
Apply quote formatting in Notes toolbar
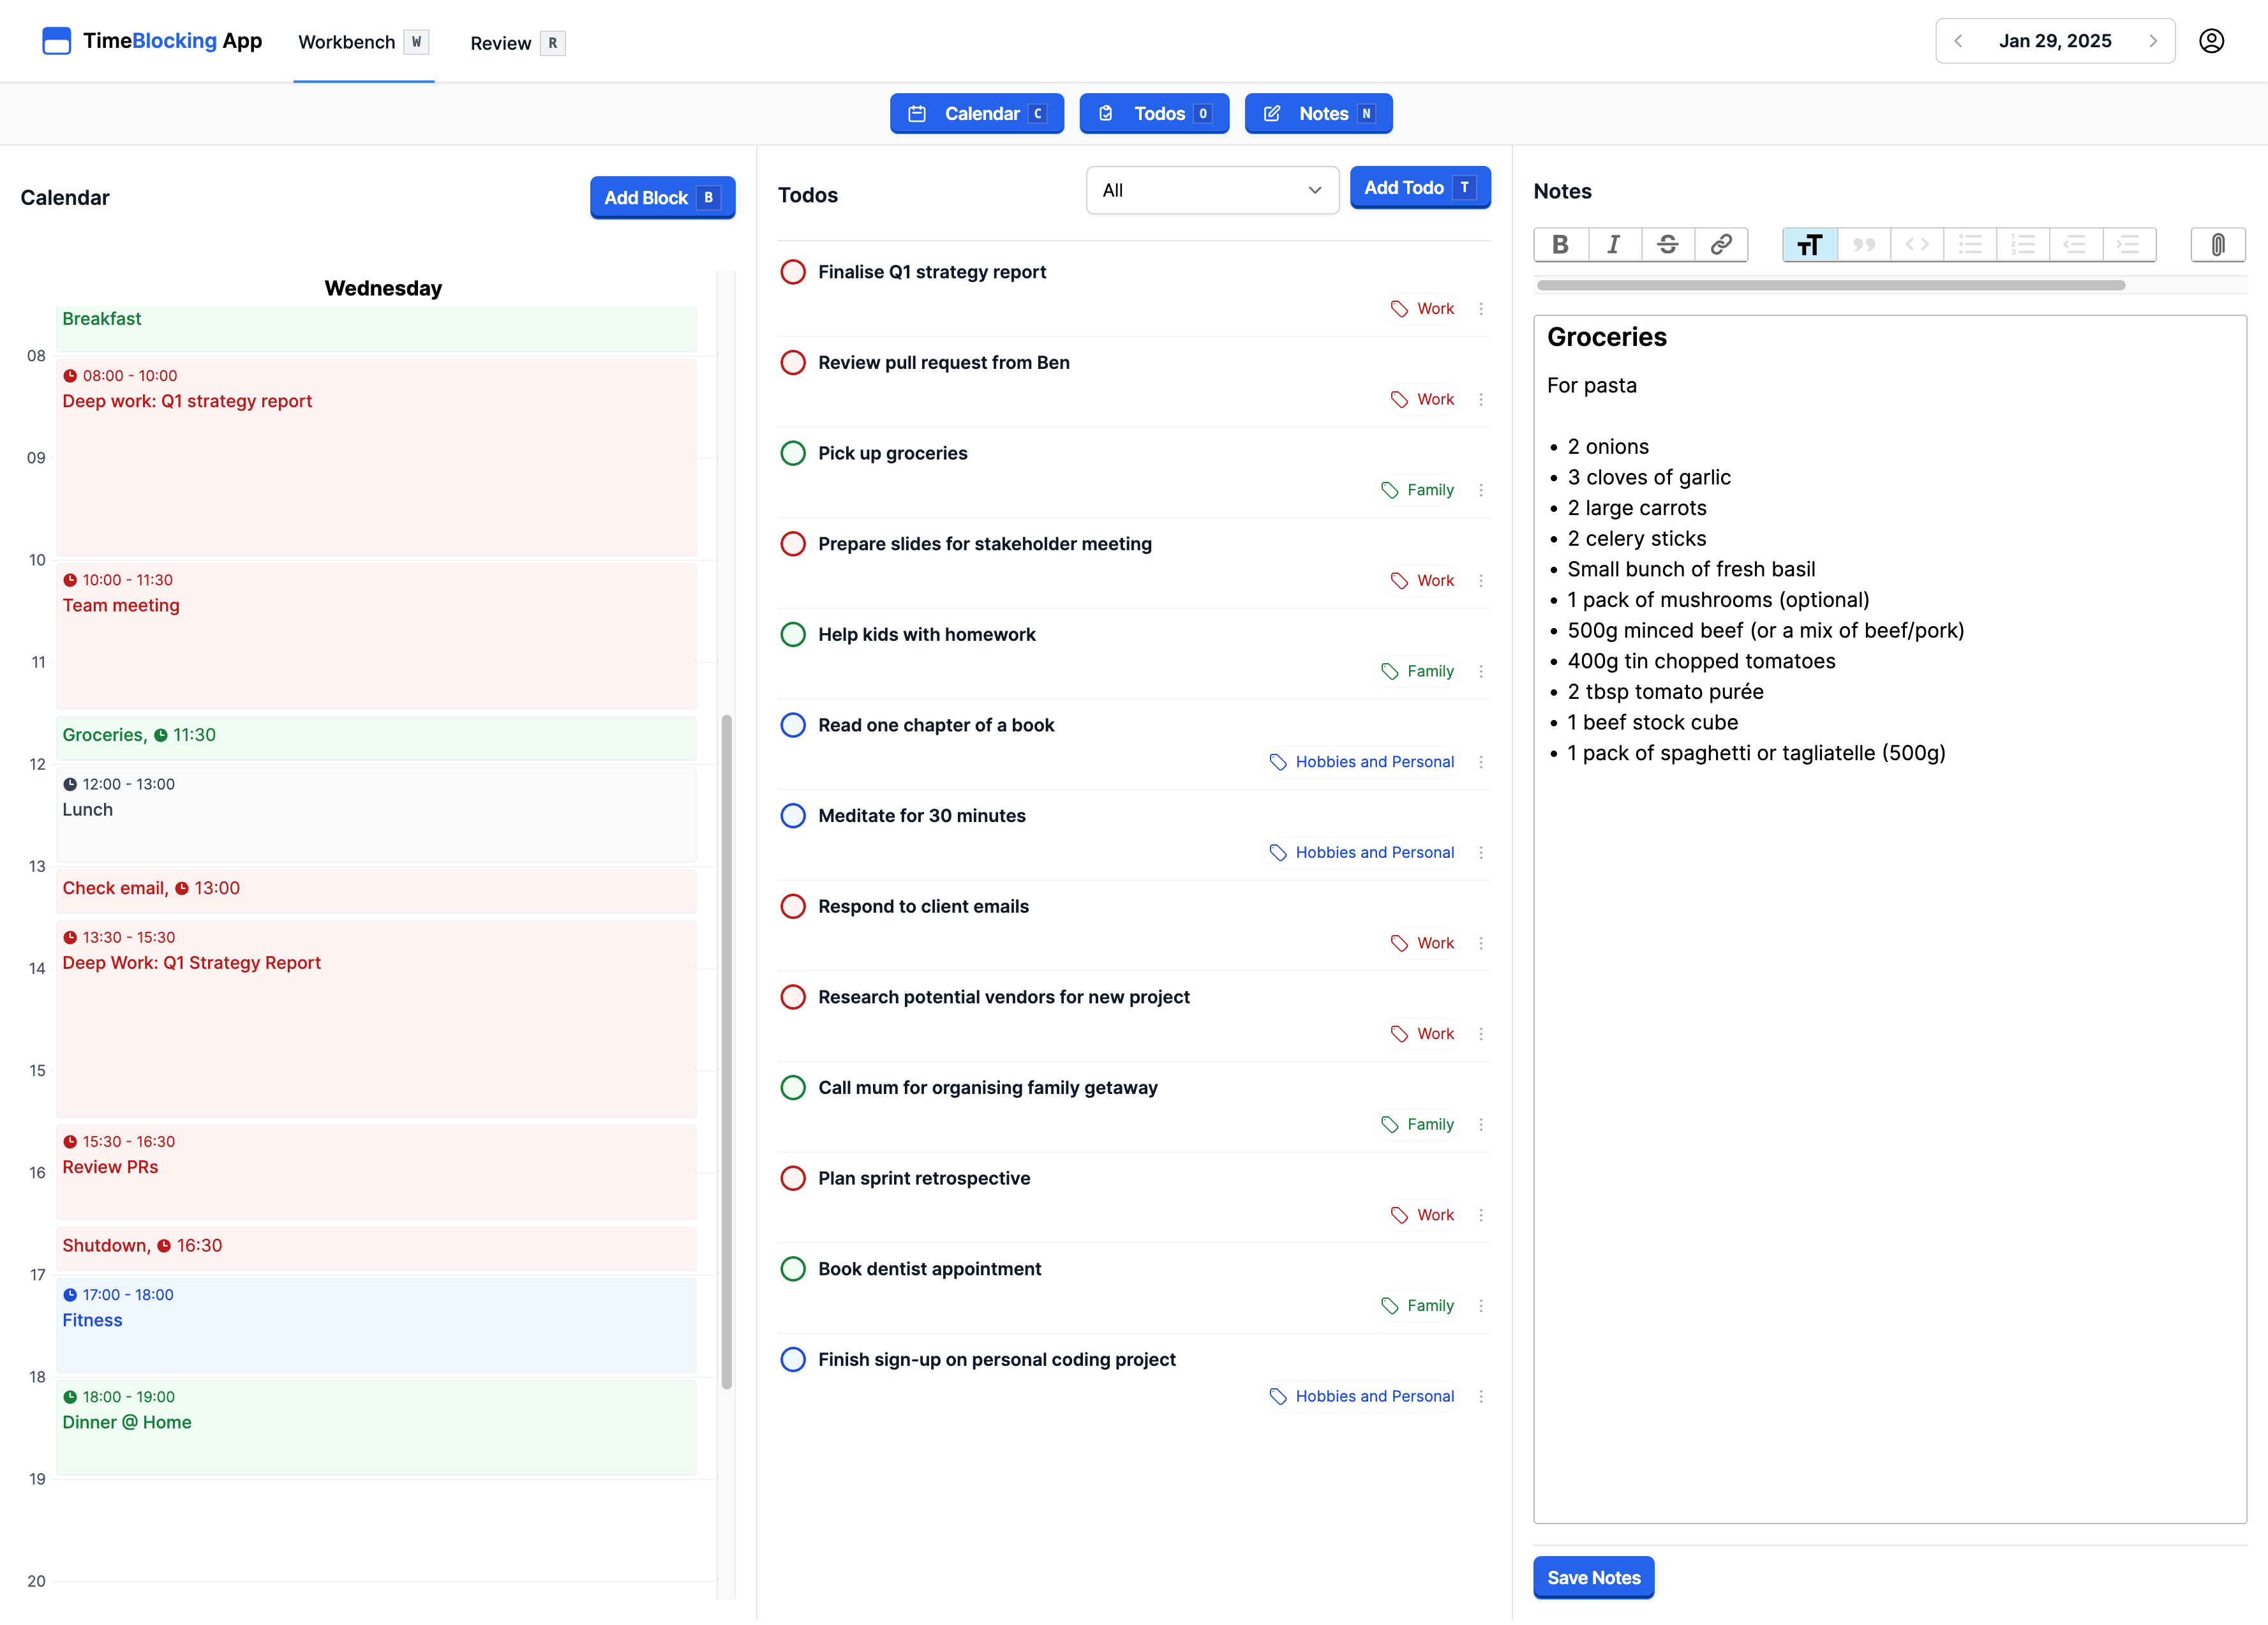(x=1863, y=244)
